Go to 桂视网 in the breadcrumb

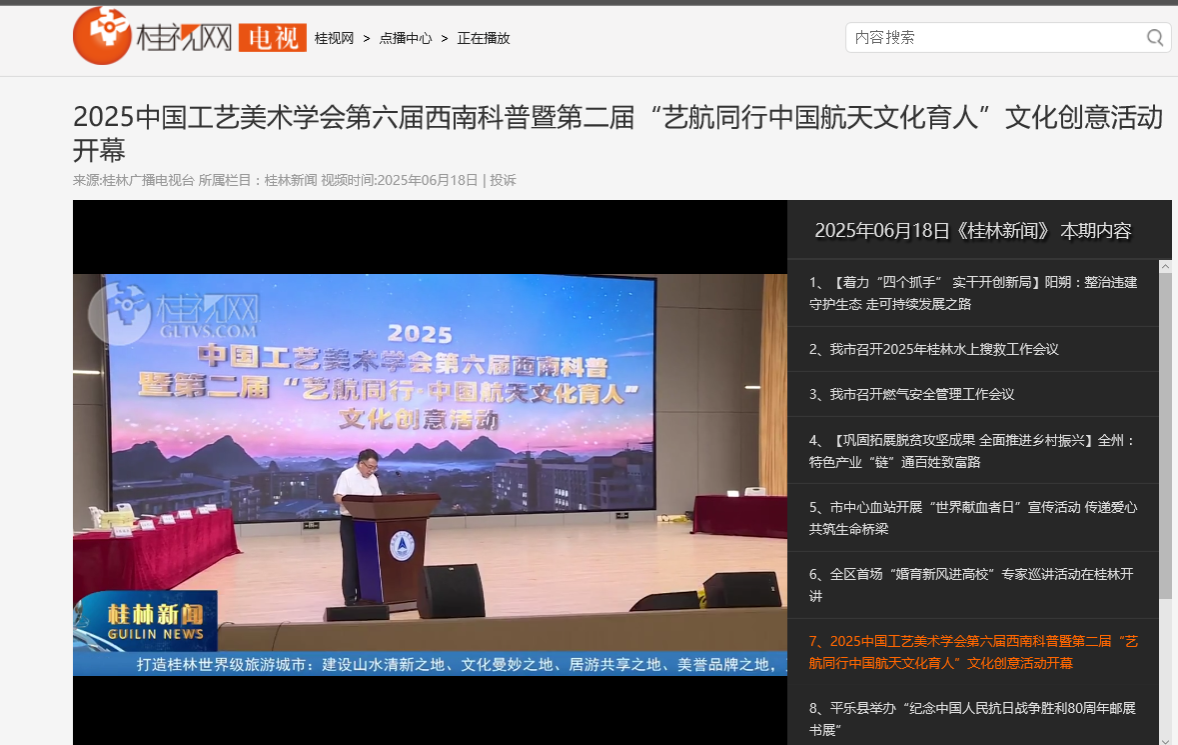334,38
